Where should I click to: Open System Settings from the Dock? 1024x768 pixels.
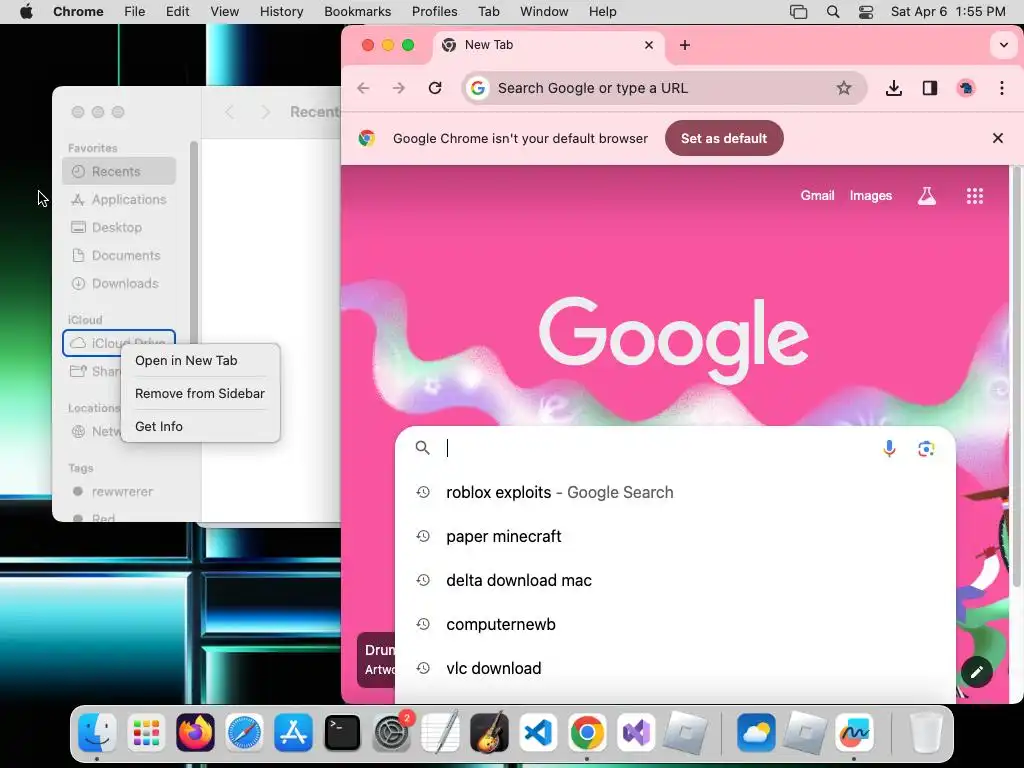coord(392,732)
